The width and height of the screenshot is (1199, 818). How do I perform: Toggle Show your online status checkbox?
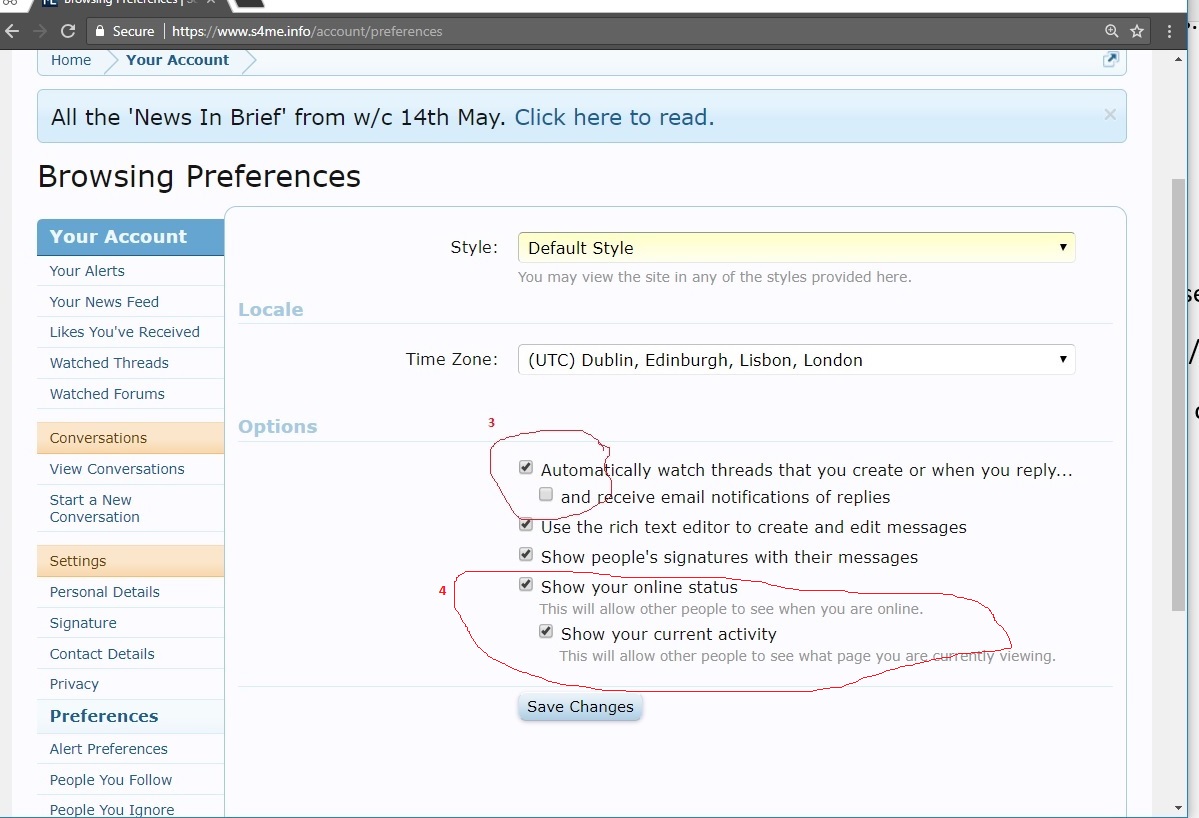coord(526,585)
